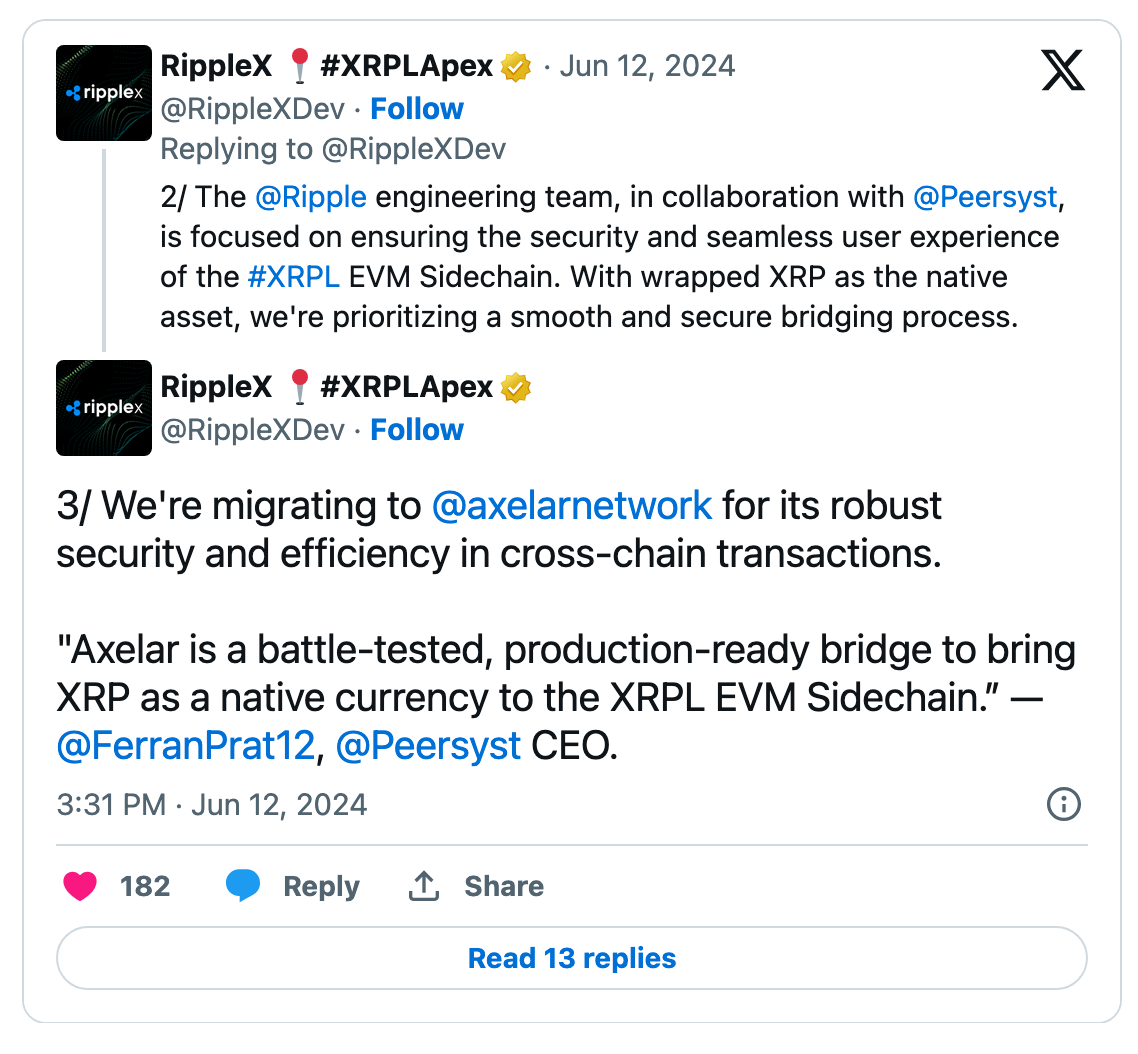Click the X logo icon

(x=1062, y=70)
